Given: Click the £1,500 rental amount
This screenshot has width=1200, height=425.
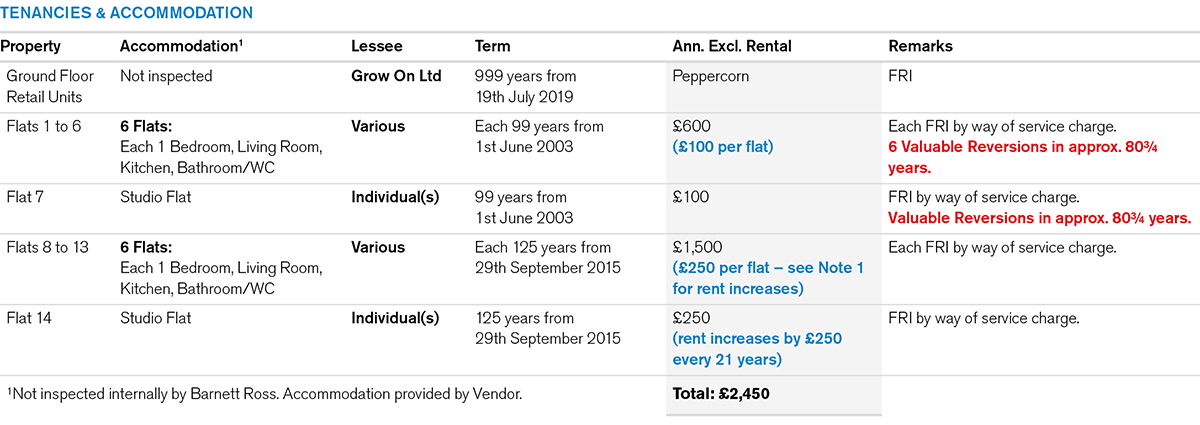Looking at the screenshot, I should (697, 248).
